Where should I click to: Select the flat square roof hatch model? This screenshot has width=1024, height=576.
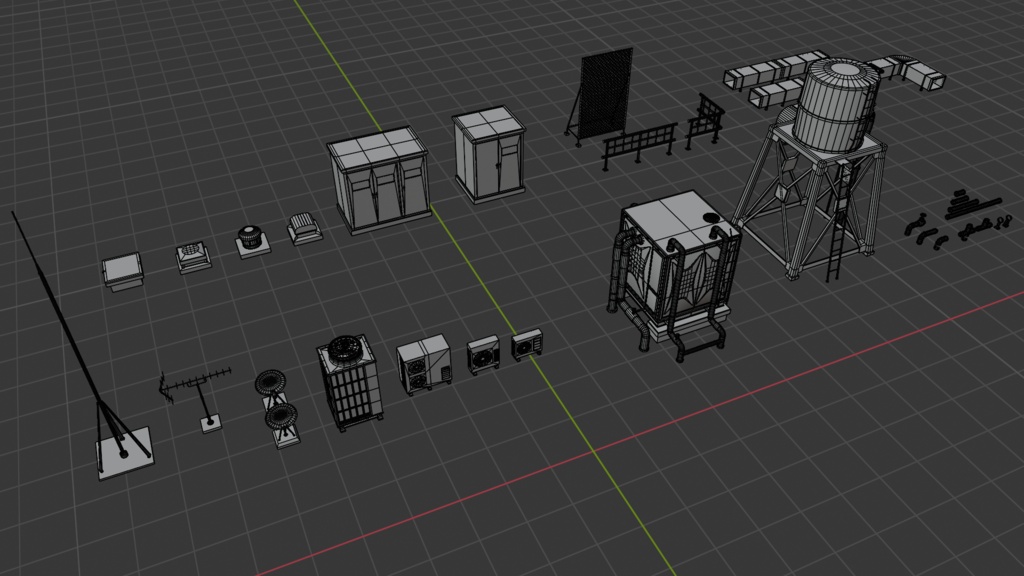123,272
